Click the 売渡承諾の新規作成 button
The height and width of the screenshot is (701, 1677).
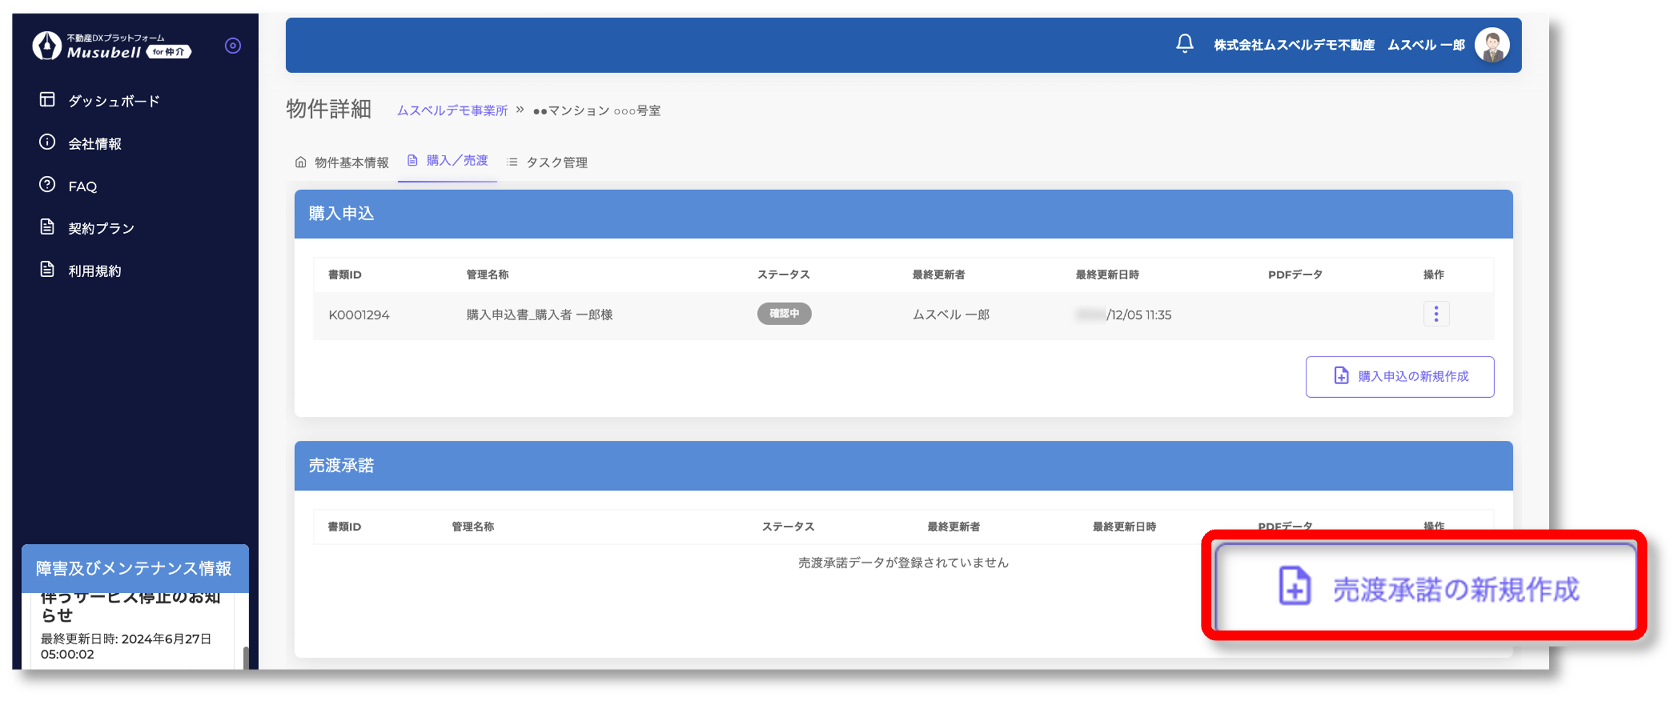[x=1425, y=589]
